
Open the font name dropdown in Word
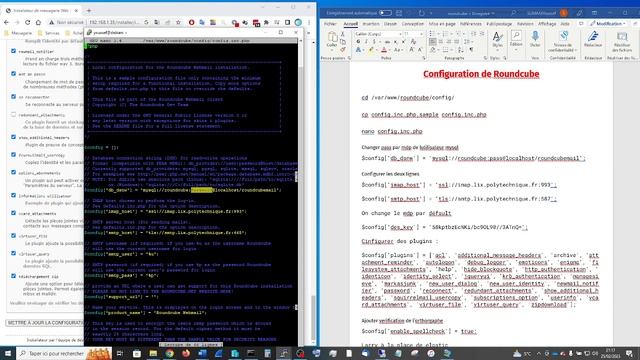coord(400,34)
